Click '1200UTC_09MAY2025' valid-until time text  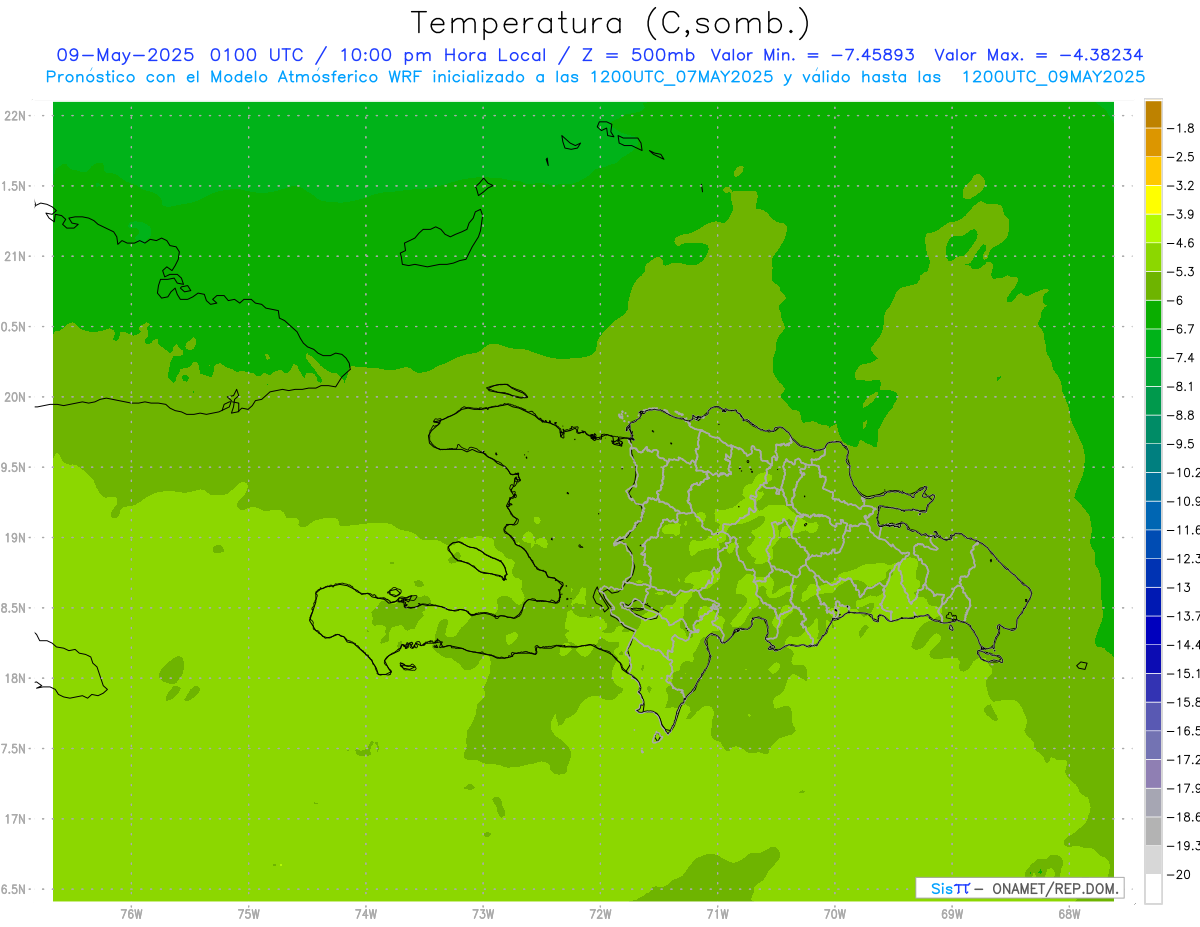pos(1053,77)
